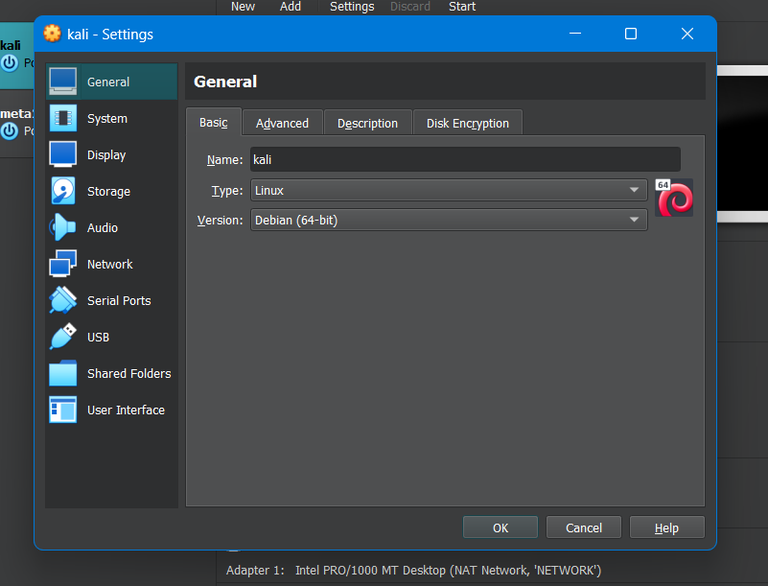Open the Storage settings icon
Screen dimensions: 768x586
(63, 191)
